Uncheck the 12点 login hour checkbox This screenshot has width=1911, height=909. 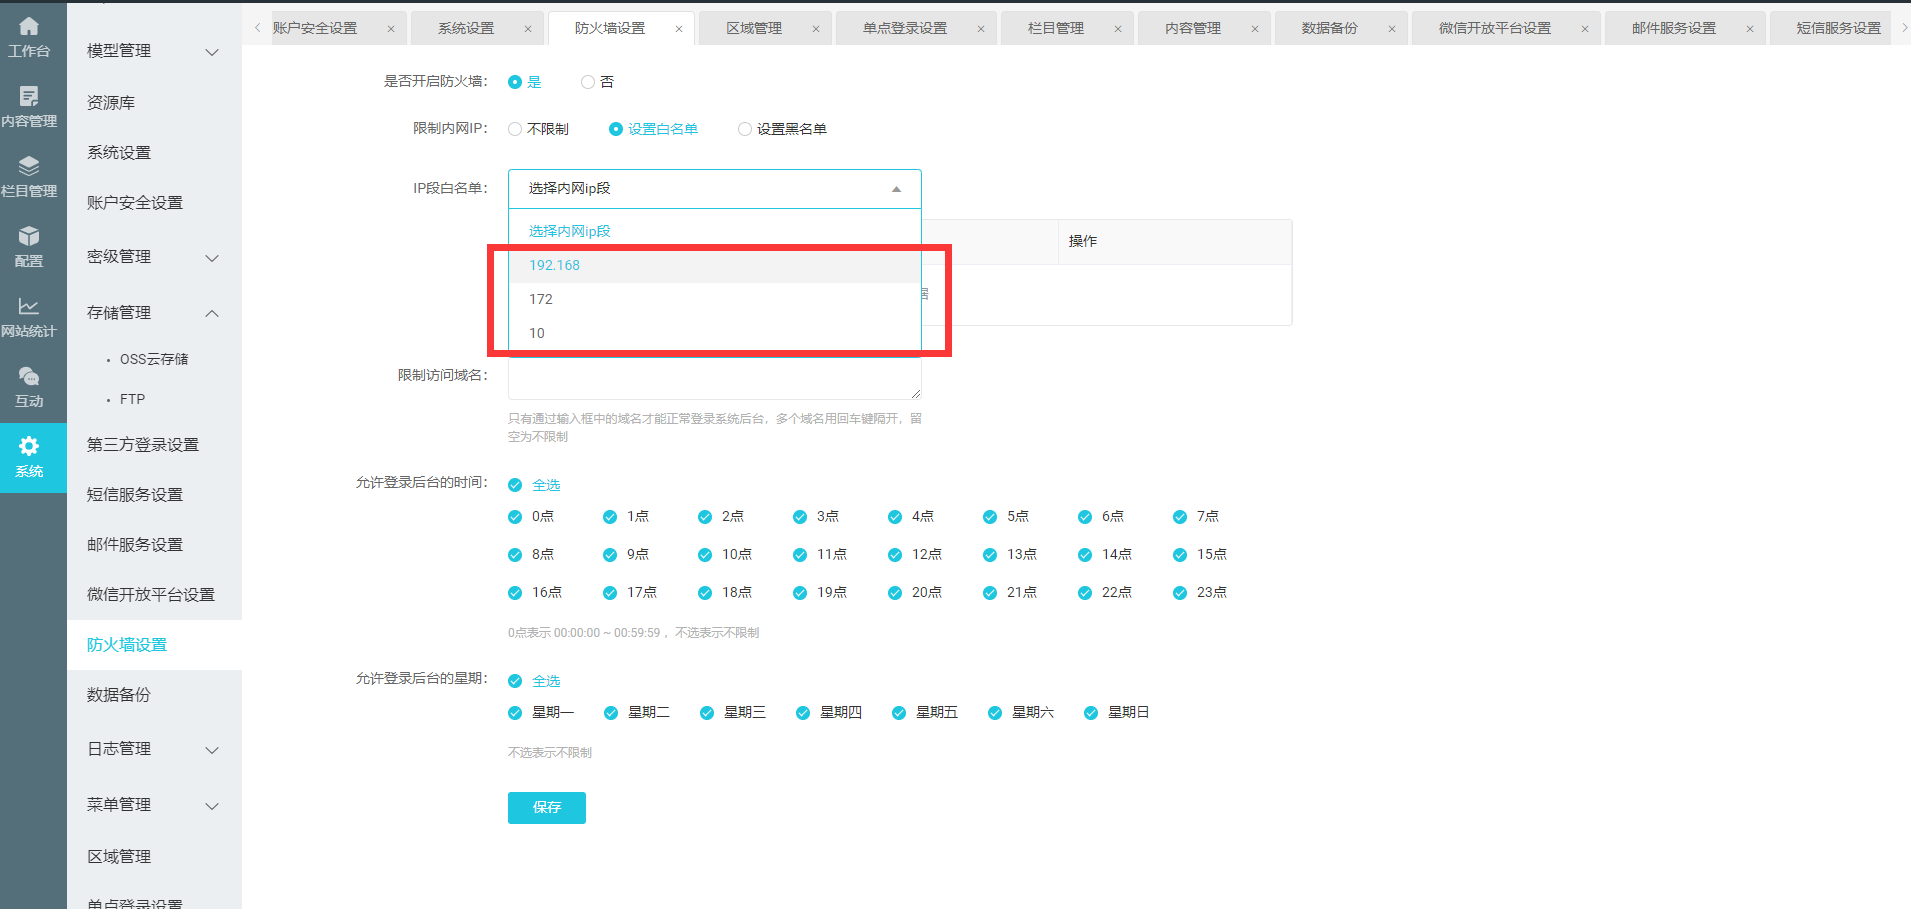895,555
